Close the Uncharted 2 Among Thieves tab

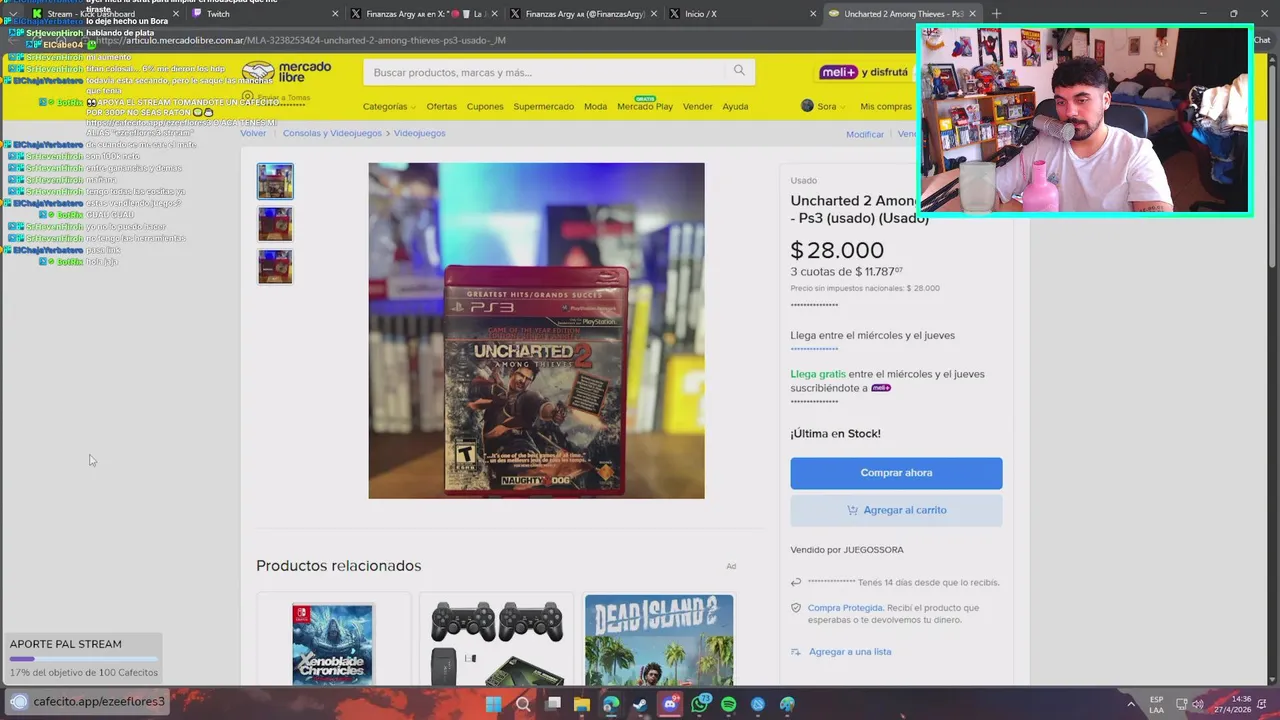coord(971,14)
